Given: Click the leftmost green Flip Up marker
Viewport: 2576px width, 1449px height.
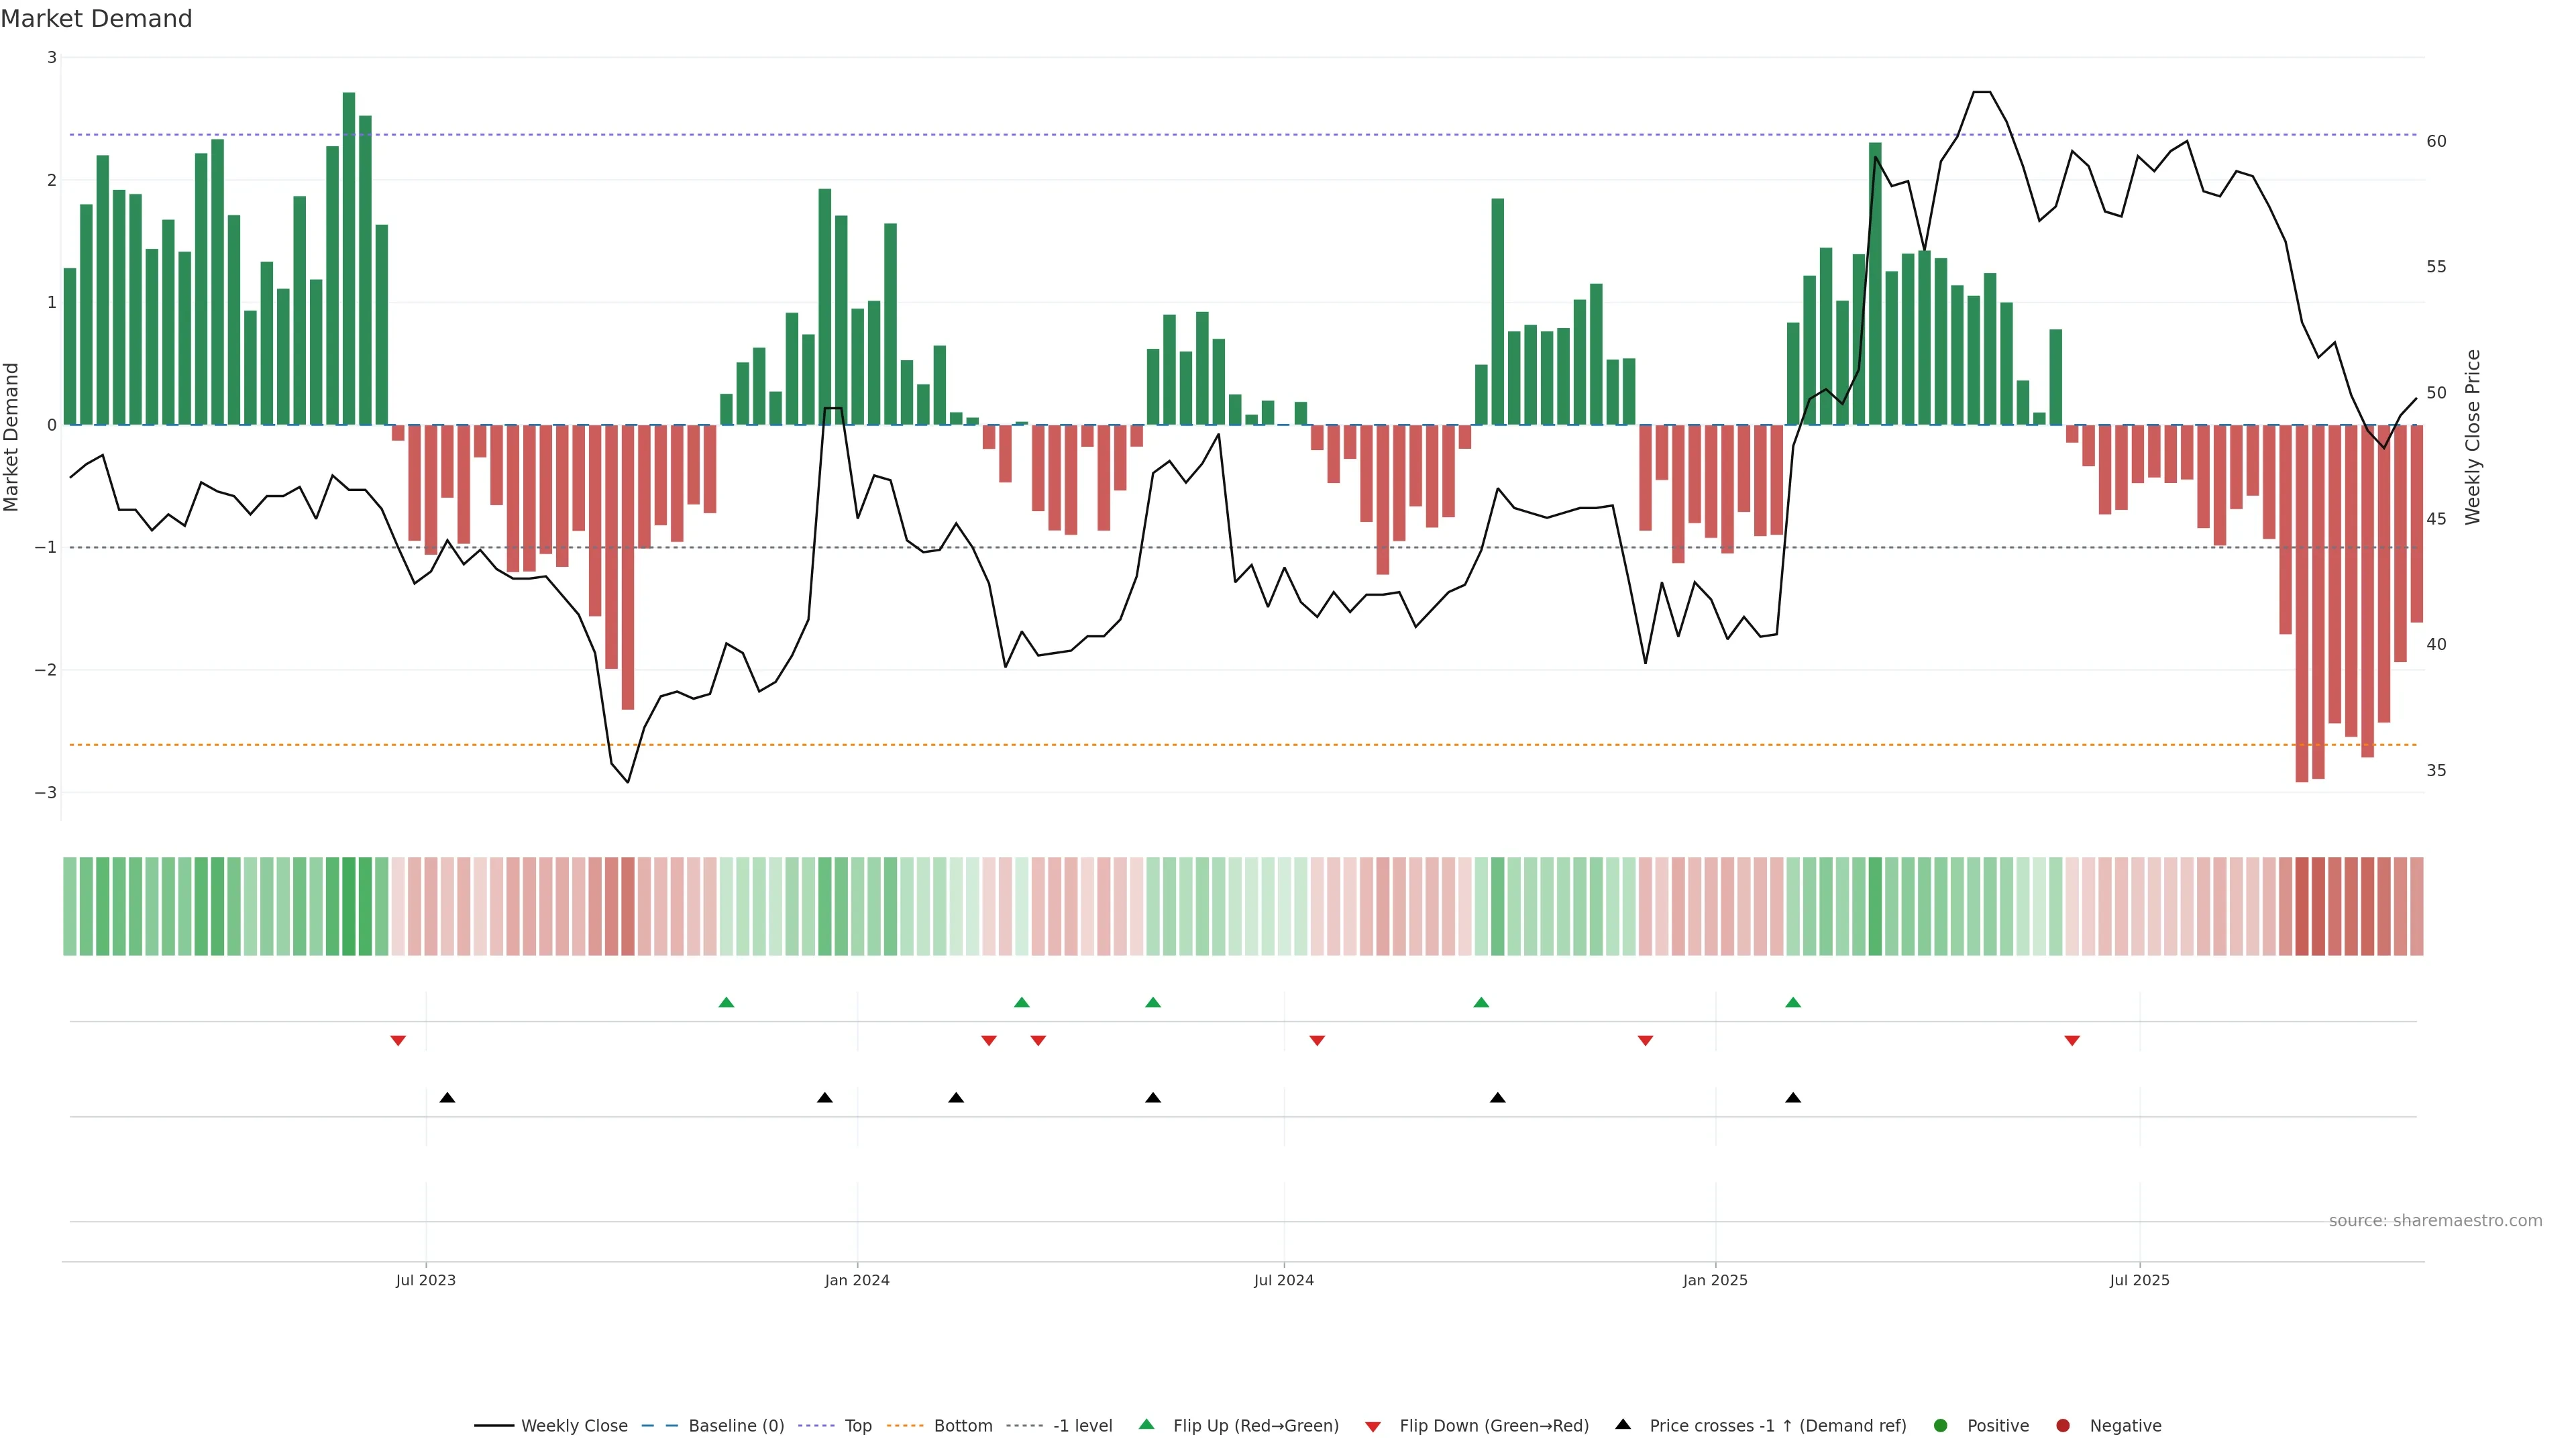Looking at the screenshot, I should (x=727, y=1002).
